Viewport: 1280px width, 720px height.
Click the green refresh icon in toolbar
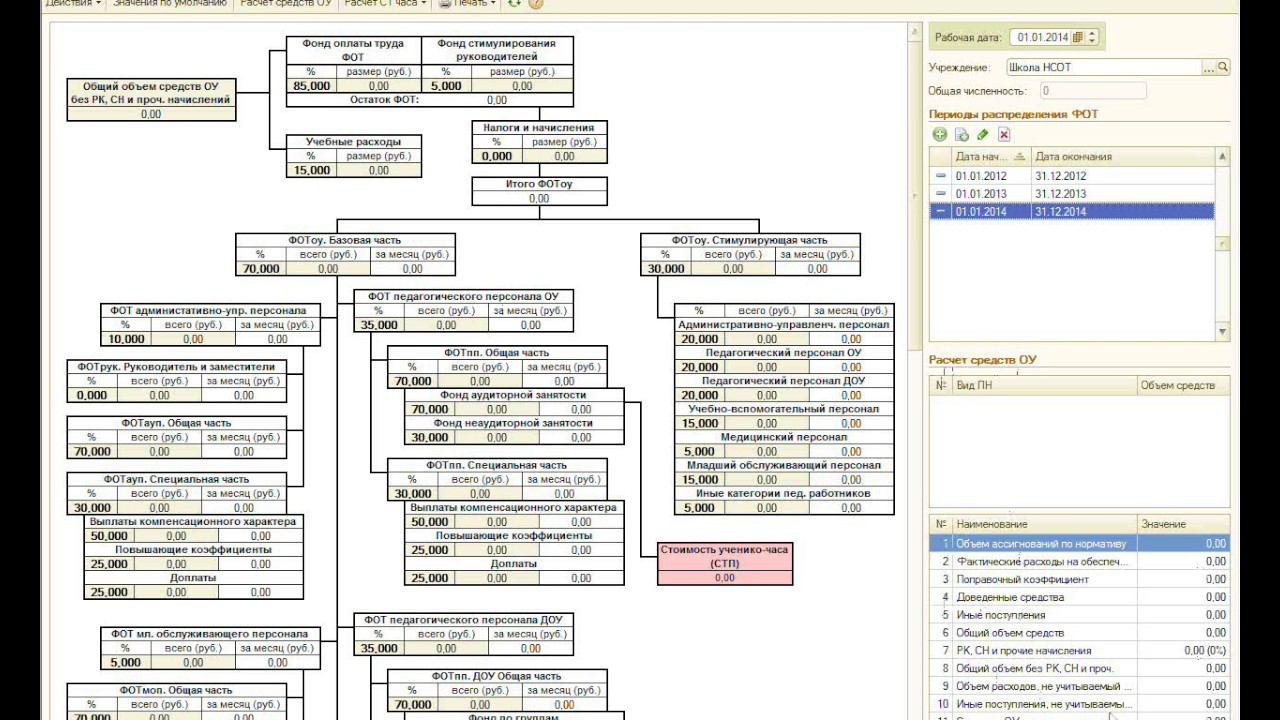(514, 3)
